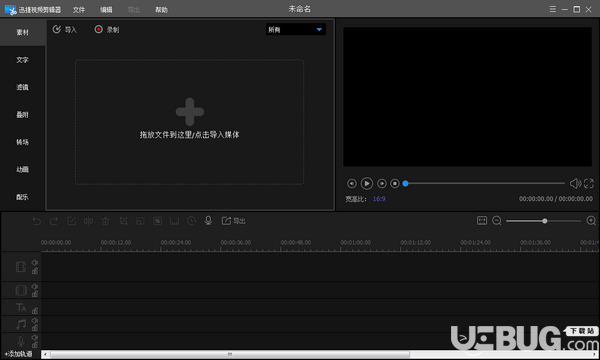The image size is (600, 360).
Task: Open the 文件 menu
Action: (x=79, y=10)
